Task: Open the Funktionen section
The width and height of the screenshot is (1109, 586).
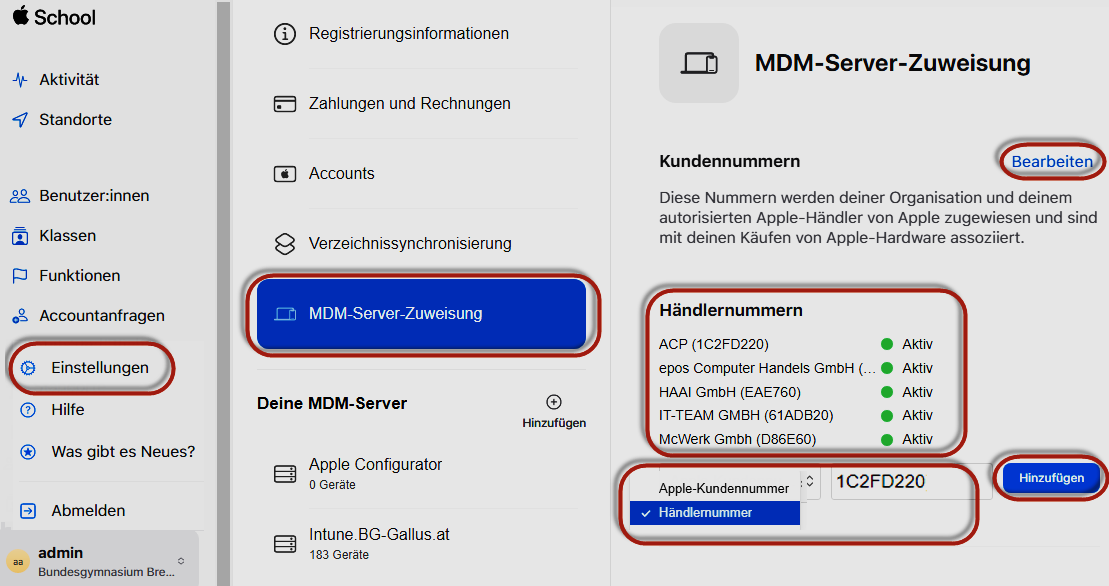Action: [78, 275]
